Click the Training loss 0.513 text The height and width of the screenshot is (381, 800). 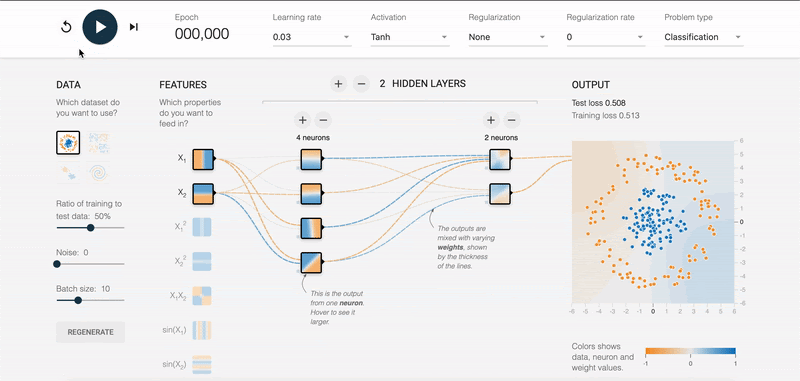pos(606,116)
